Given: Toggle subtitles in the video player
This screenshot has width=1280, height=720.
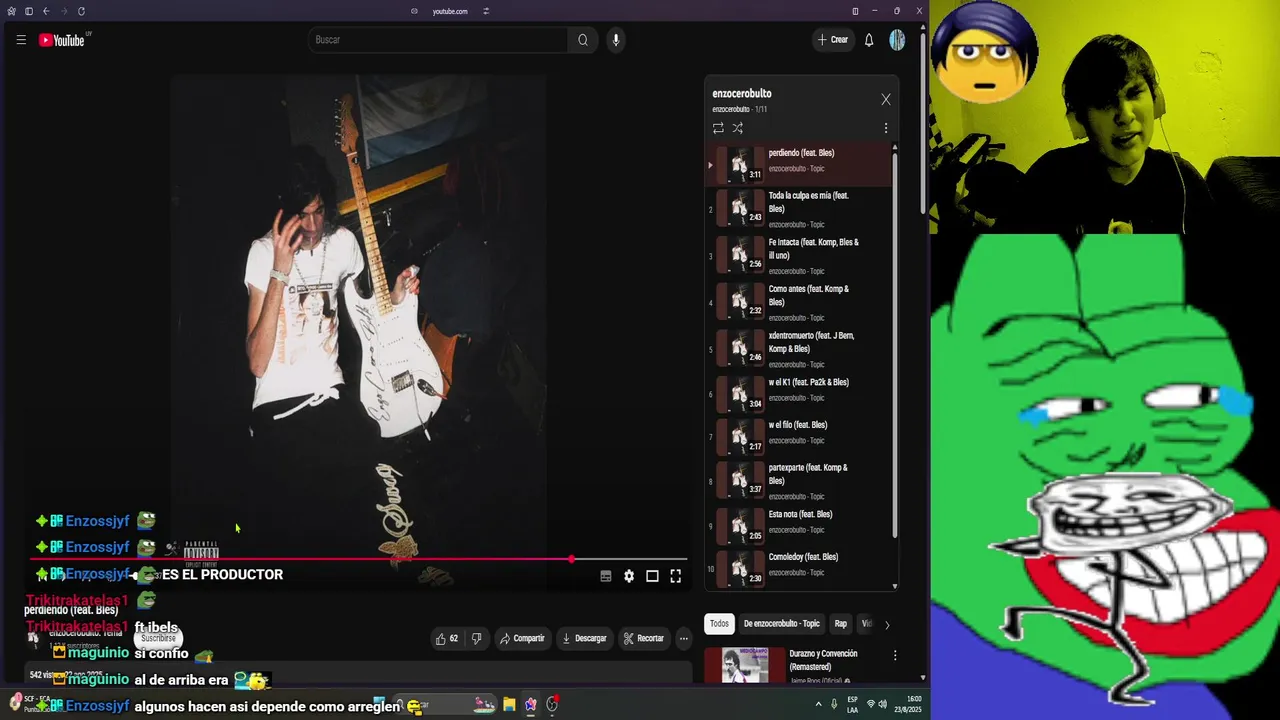Looking at the screenshot, I should pyautogui.click(x=605, y=576).
